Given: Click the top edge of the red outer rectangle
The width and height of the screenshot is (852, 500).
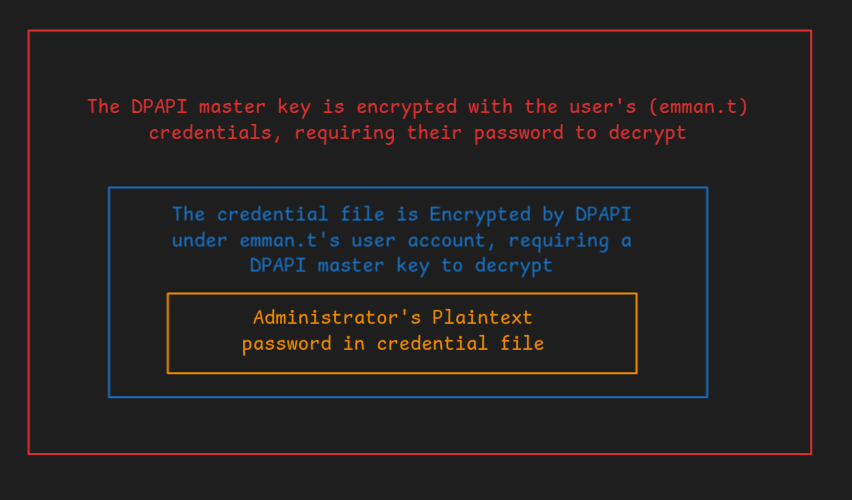Looking at the screenshot, I should (419, 31).
